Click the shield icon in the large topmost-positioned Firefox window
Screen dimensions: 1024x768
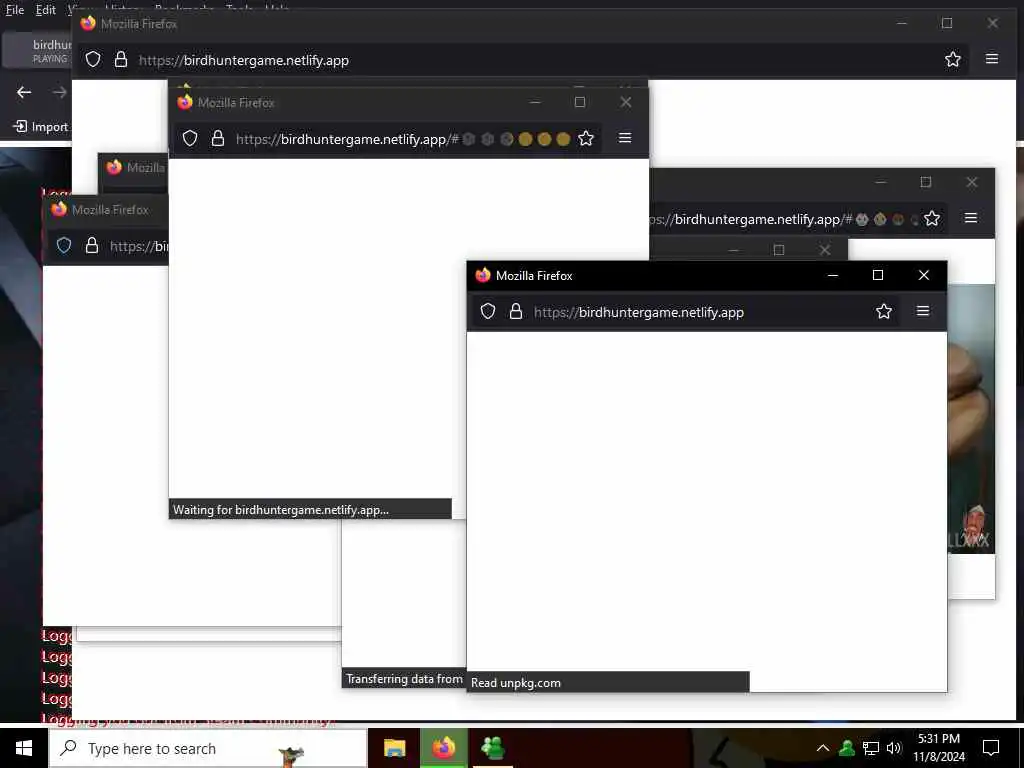[93, 59]
